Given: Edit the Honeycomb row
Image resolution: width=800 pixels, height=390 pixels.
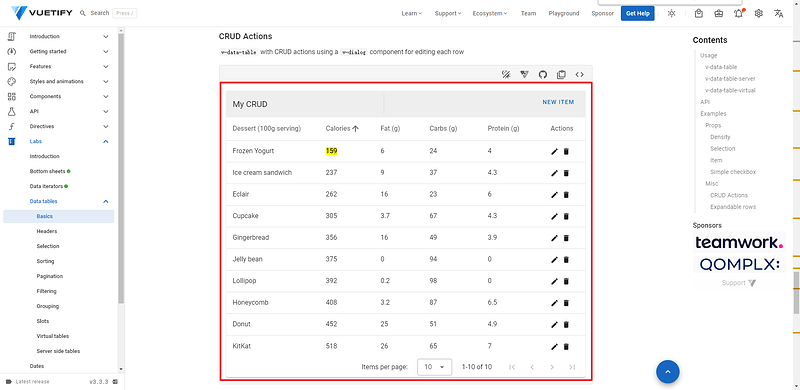Looking at the screenshot, I should [555, 303].
